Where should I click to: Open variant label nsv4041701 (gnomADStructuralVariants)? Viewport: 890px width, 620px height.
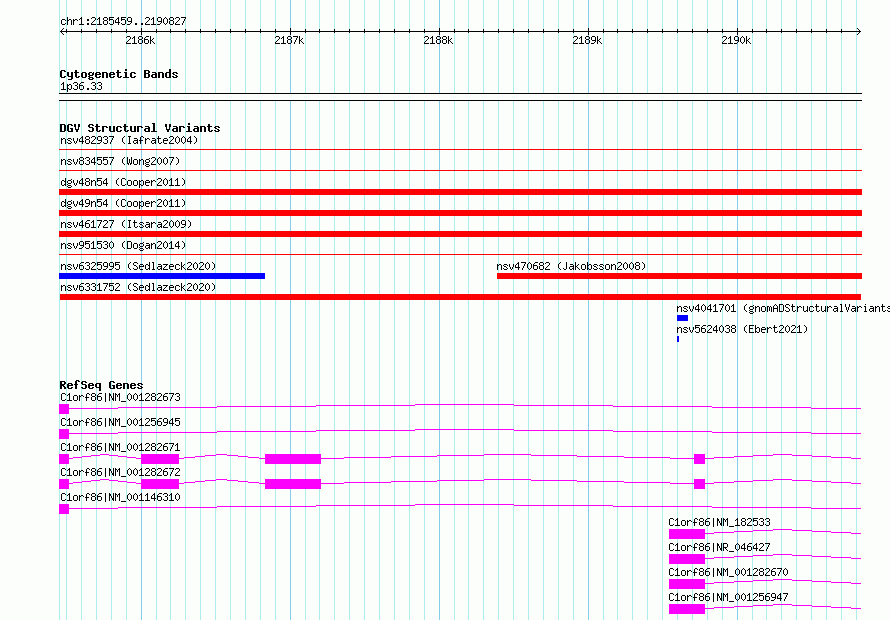783,308
